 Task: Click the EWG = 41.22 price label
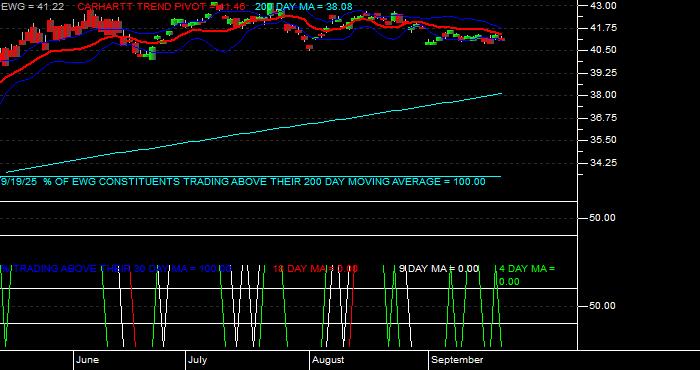click(x=33, y=7)
